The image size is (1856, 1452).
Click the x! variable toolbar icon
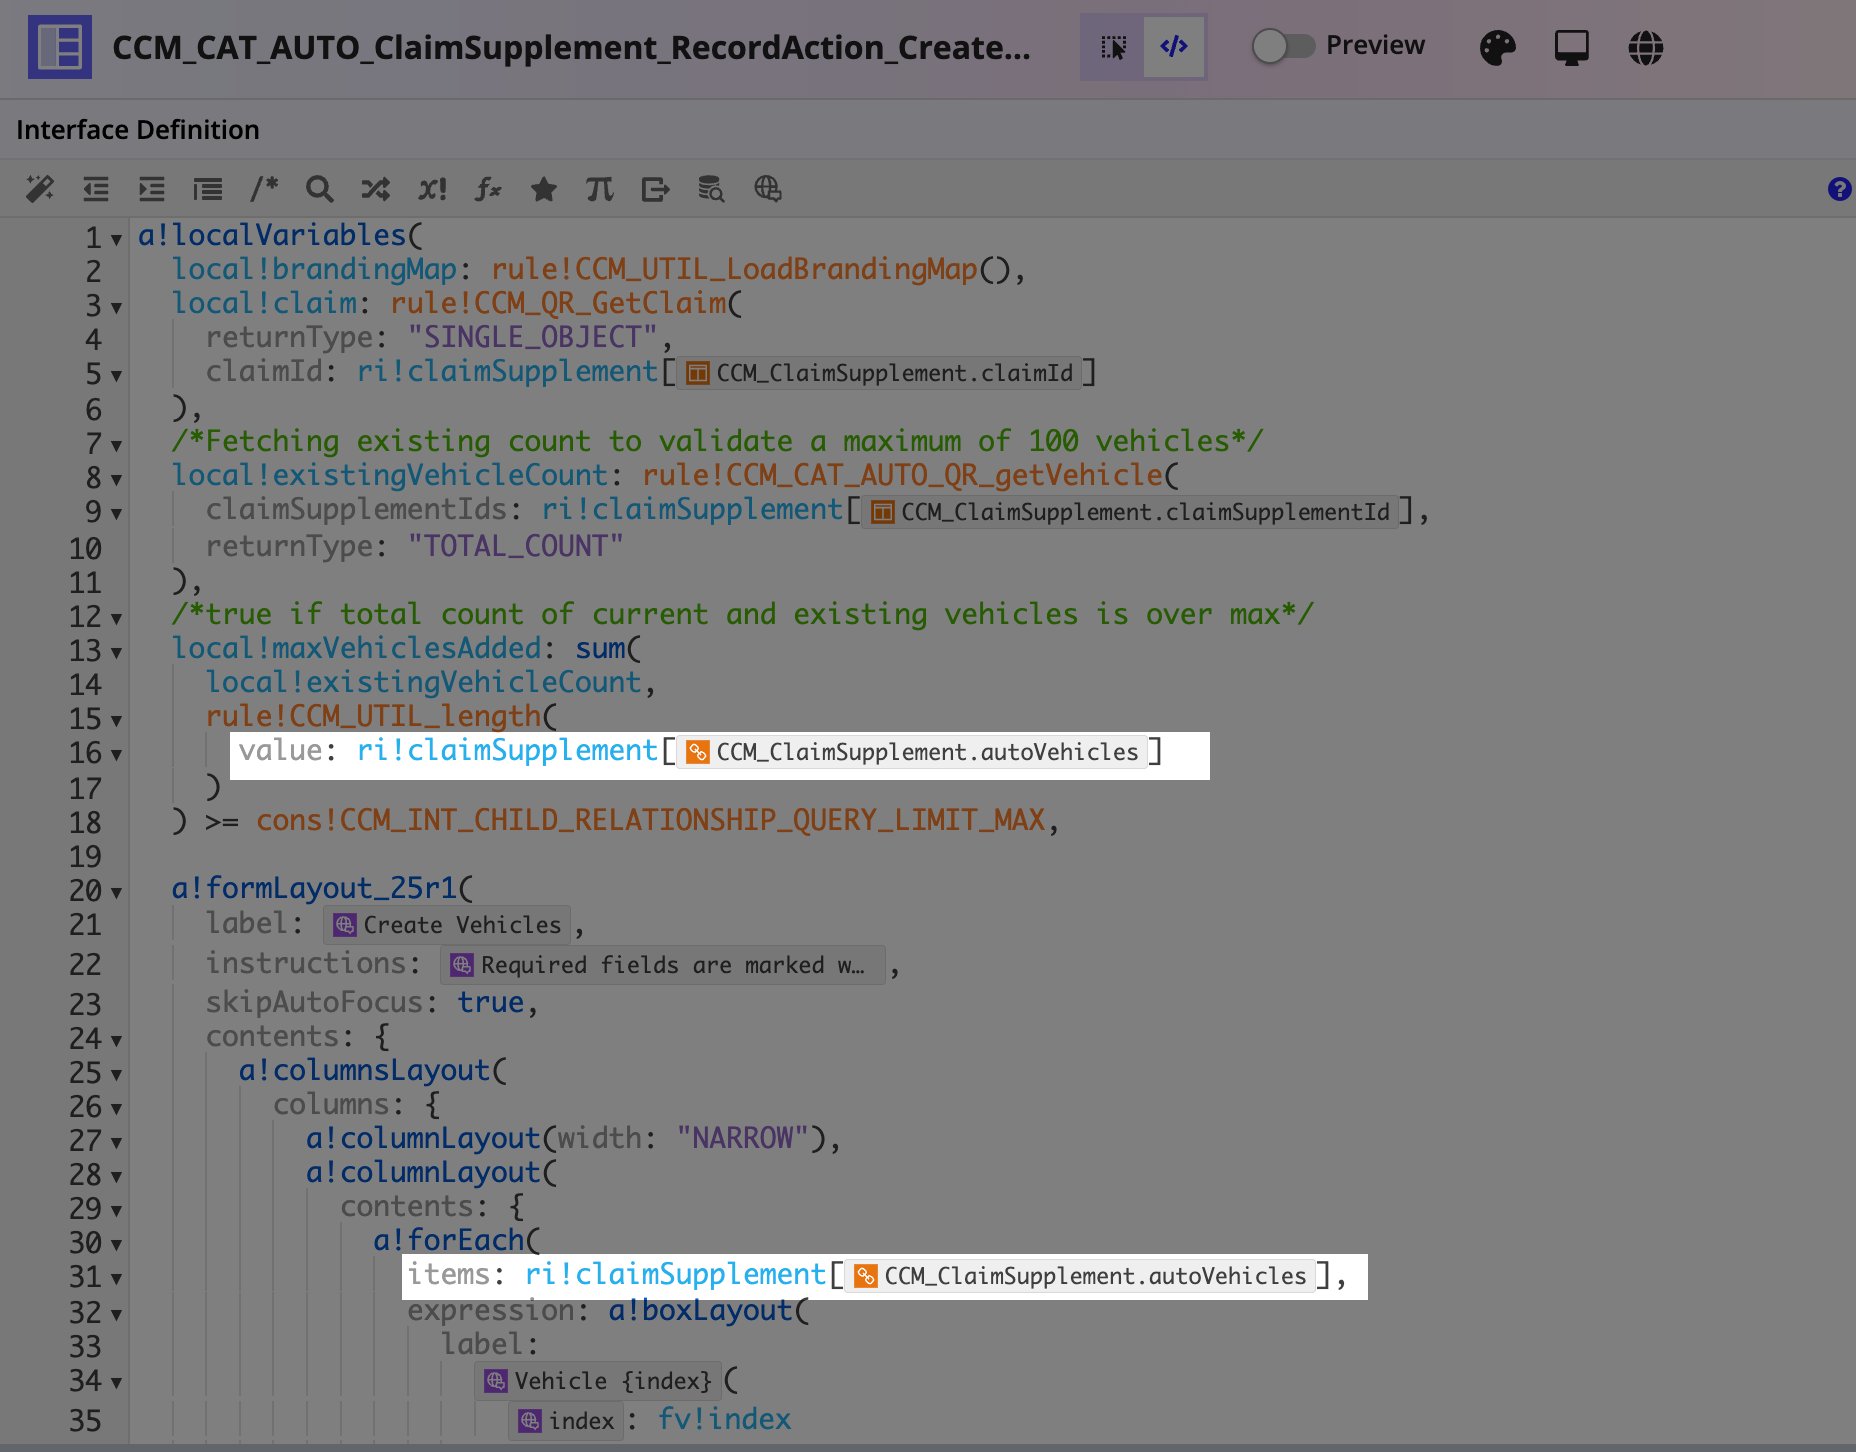coord(432,189)
